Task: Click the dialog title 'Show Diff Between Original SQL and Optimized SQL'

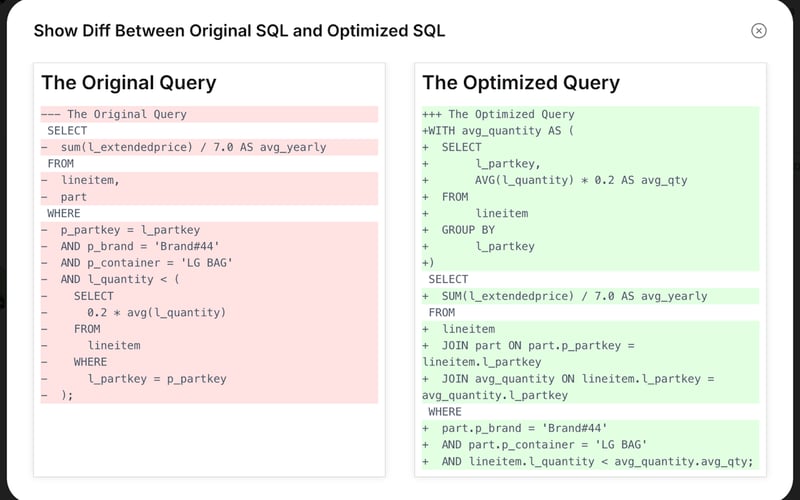Action: tap(239, 30)
